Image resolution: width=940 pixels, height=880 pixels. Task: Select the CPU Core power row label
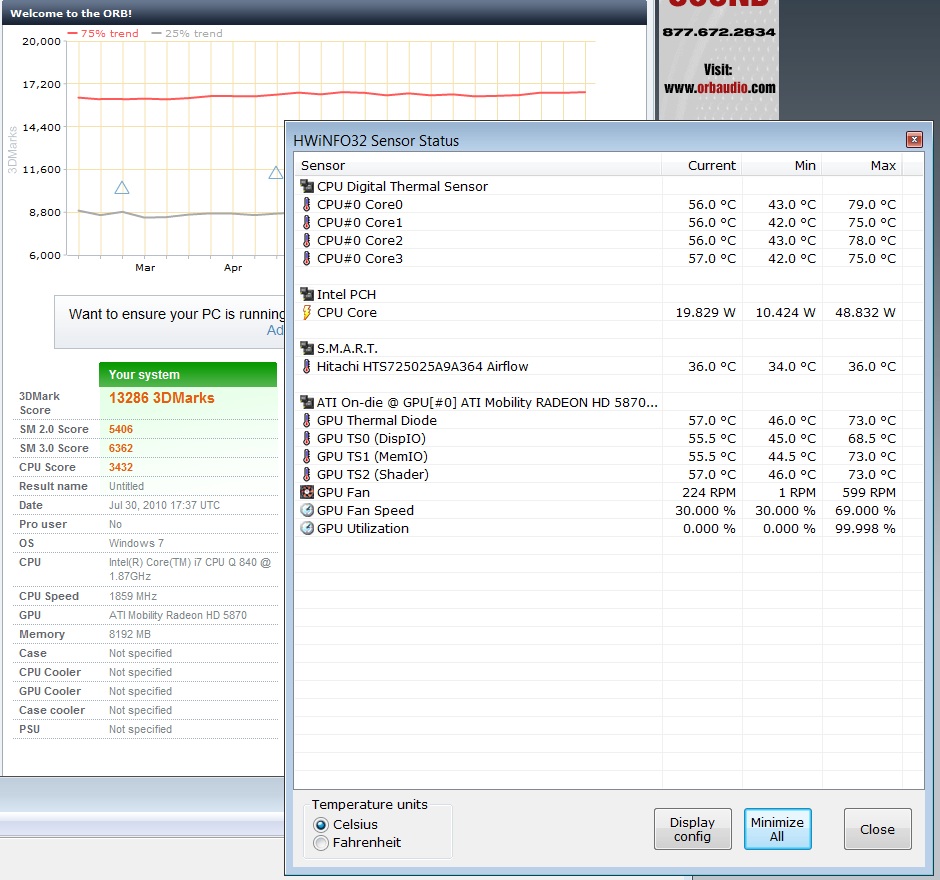click(x=347, y=312)
